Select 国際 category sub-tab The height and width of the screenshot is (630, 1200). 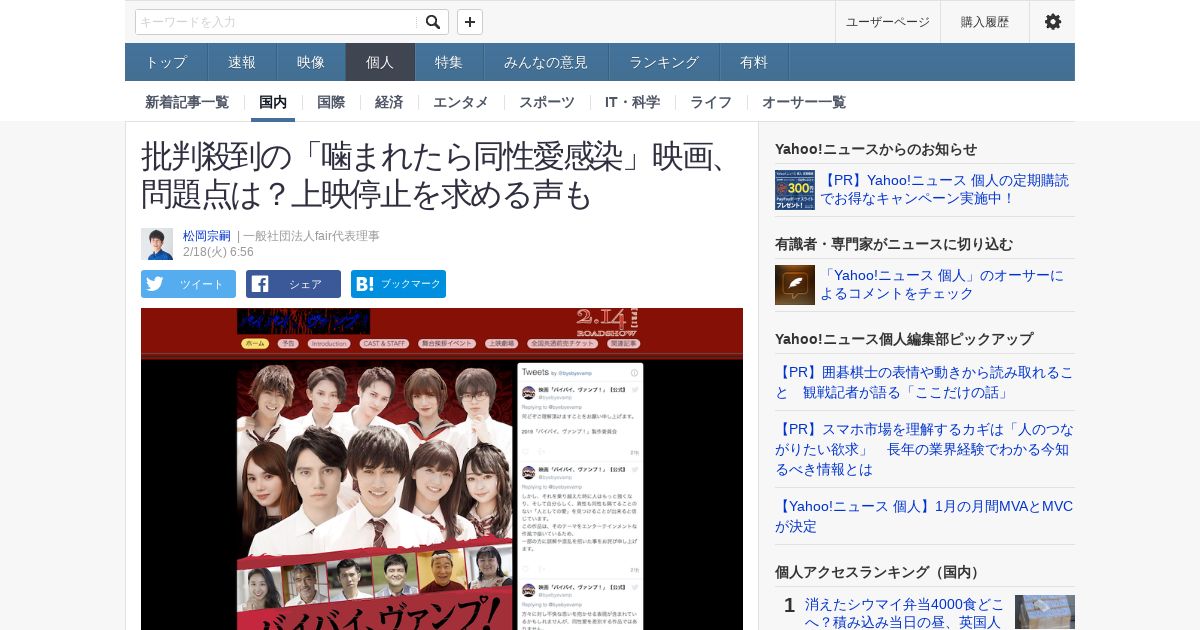click(x=331, y=102)
